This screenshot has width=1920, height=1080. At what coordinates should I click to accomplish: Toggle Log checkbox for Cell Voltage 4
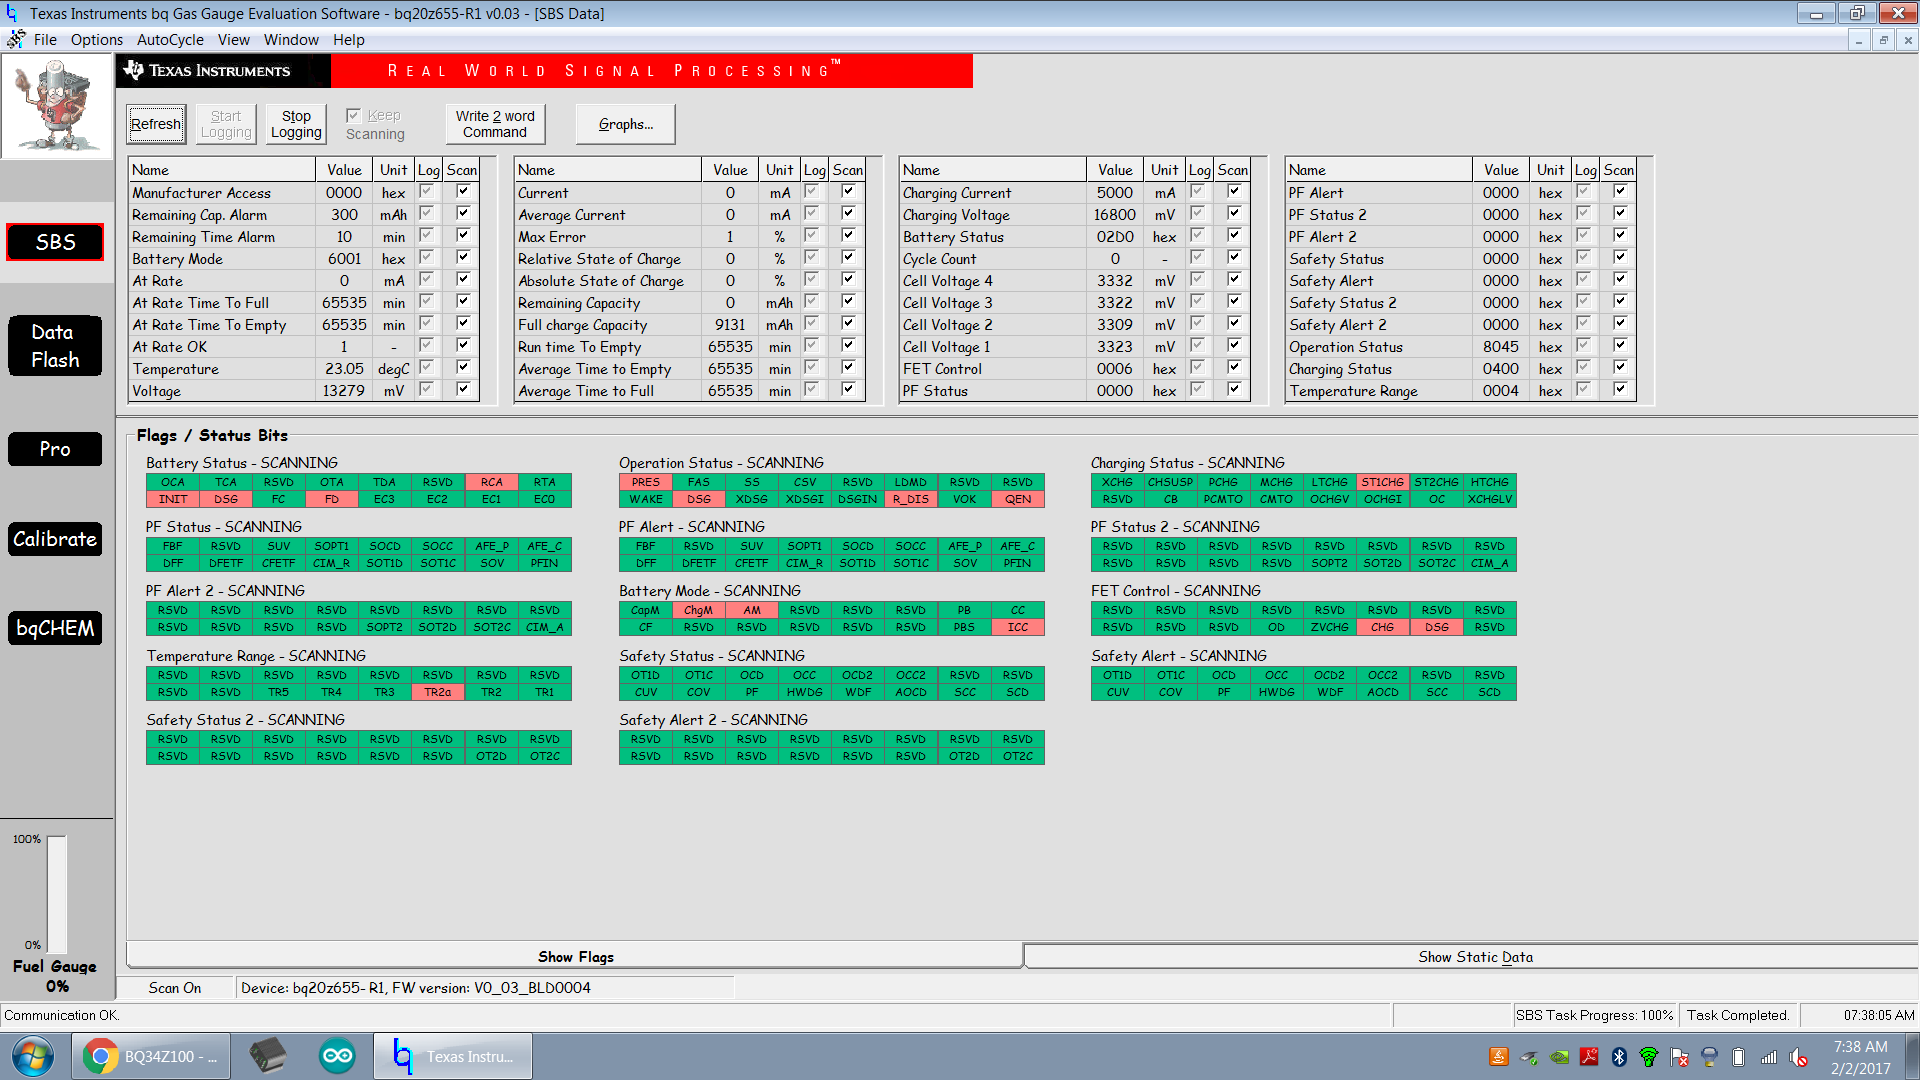pyautogui.click(x=1198, y=279)
